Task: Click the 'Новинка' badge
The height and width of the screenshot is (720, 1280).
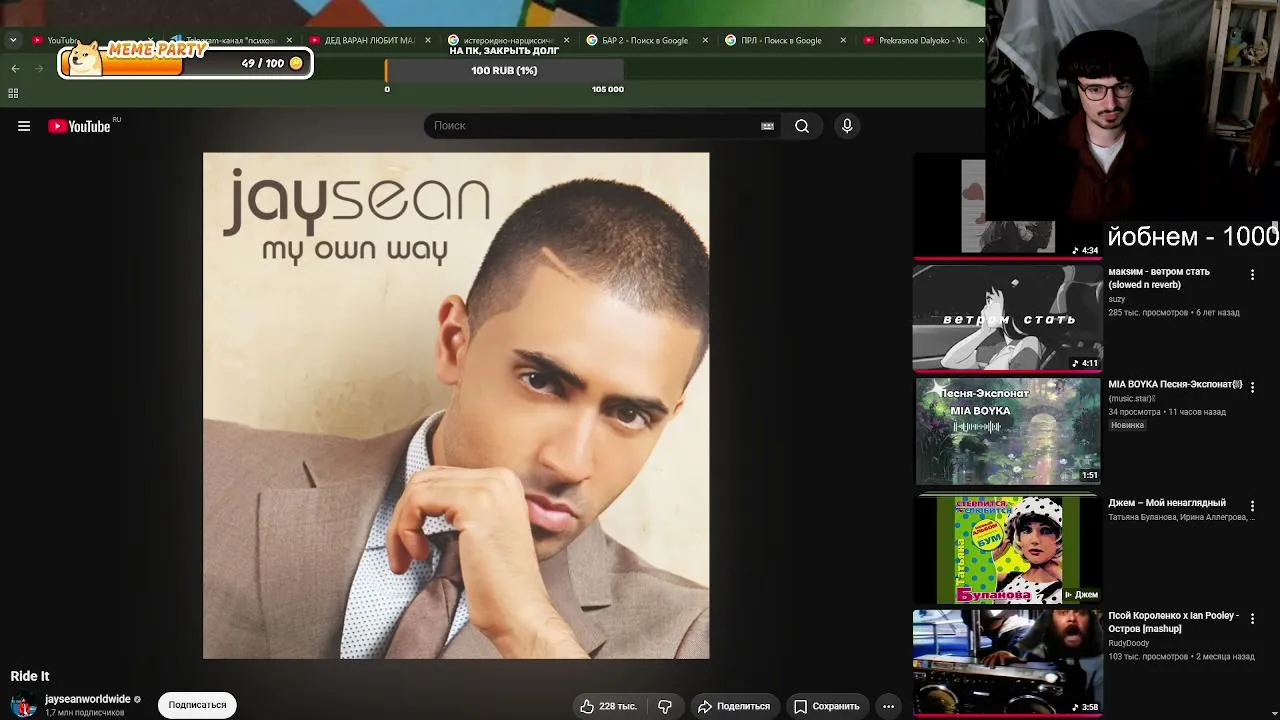Action: 1127,425
